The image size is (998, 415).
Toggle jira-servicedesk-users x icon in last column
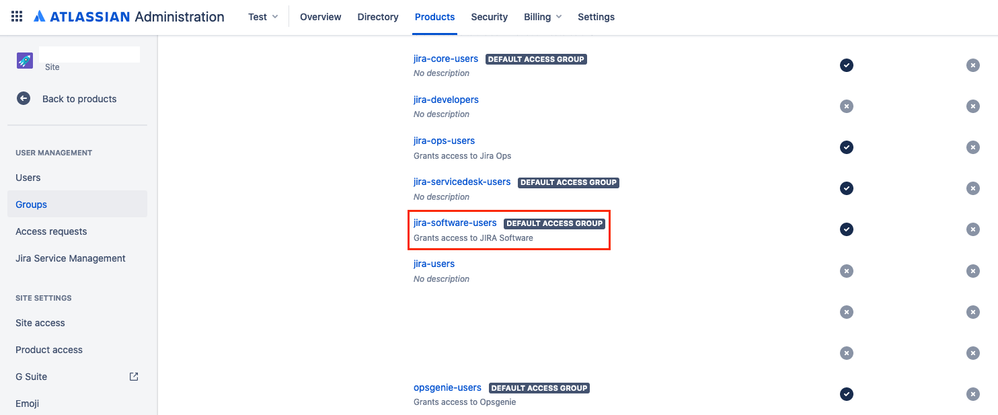(973, 188)
